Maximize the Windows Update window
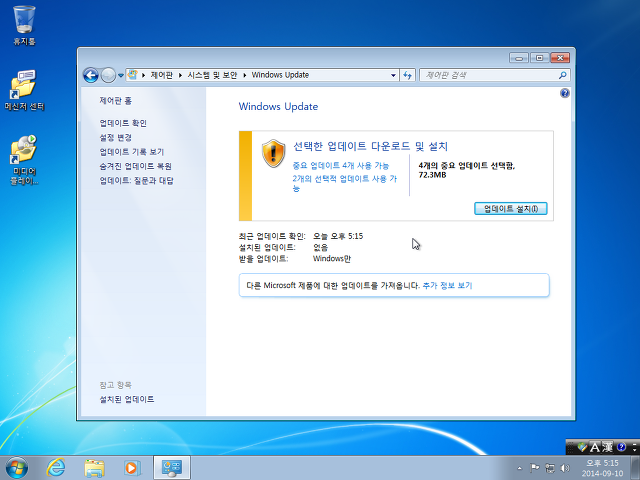The image size is (640, 480). click(539, 58)
